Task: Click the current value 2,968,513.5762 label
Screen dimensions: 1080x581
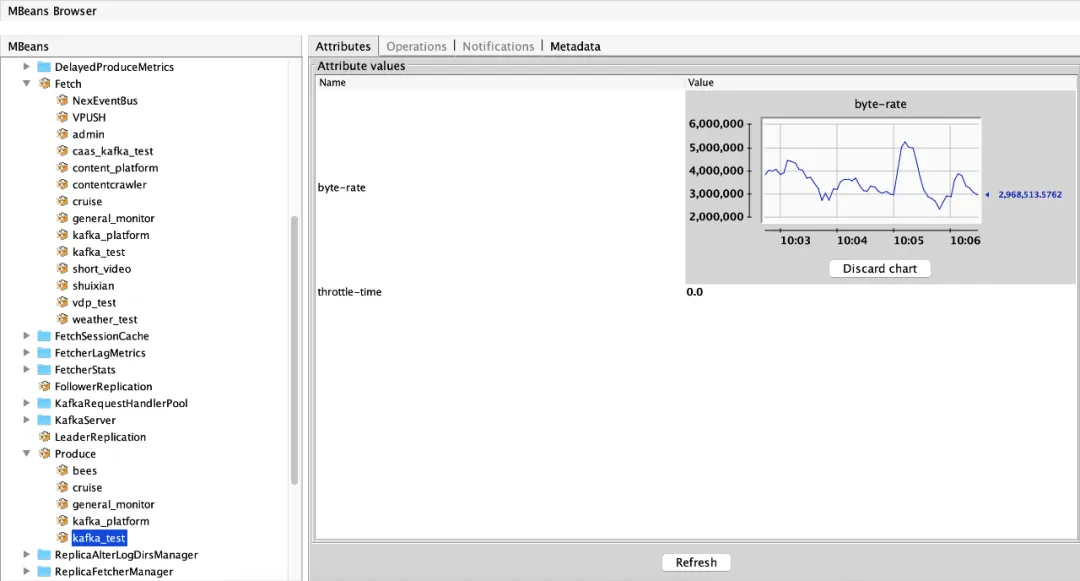Action: pyautogui.click(x=1030, y=195)
